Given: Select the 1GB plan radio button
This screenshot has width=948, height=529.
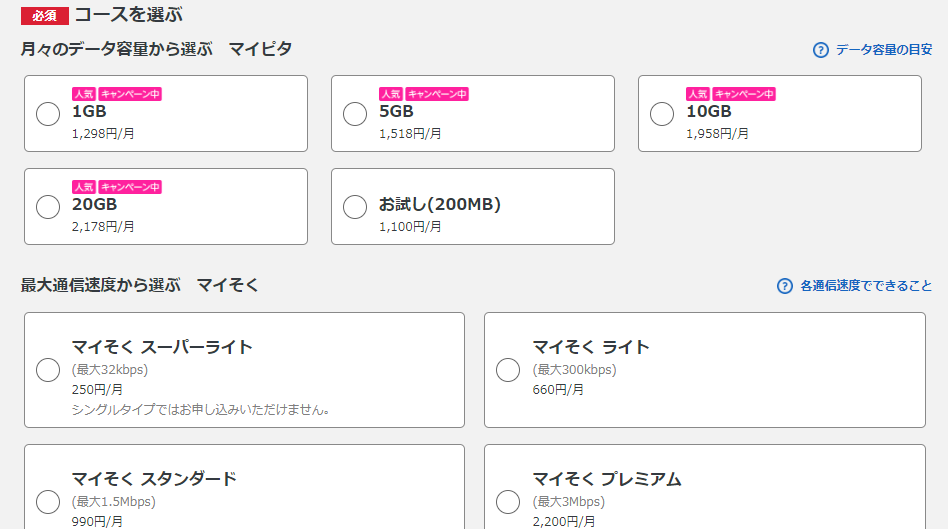Looking at the screenshot, I should (x=48, y=114).
